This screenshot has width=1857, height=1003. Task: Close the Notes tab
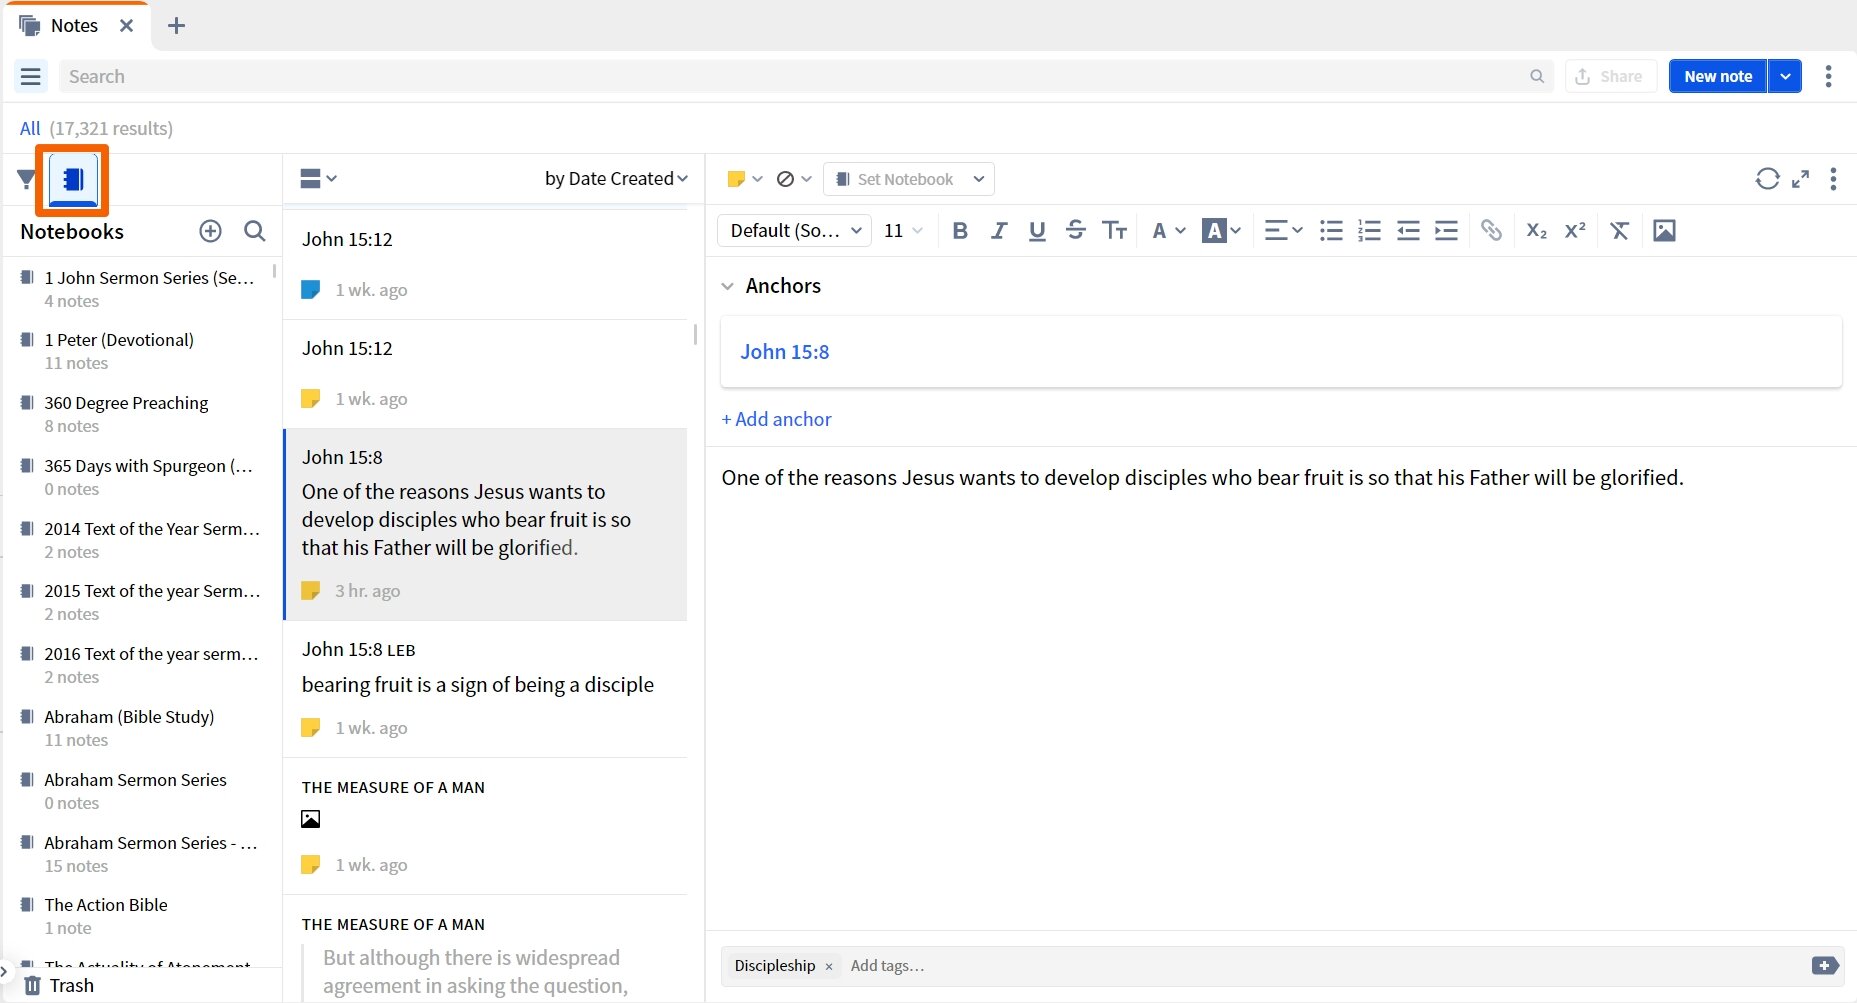point(126,25)
